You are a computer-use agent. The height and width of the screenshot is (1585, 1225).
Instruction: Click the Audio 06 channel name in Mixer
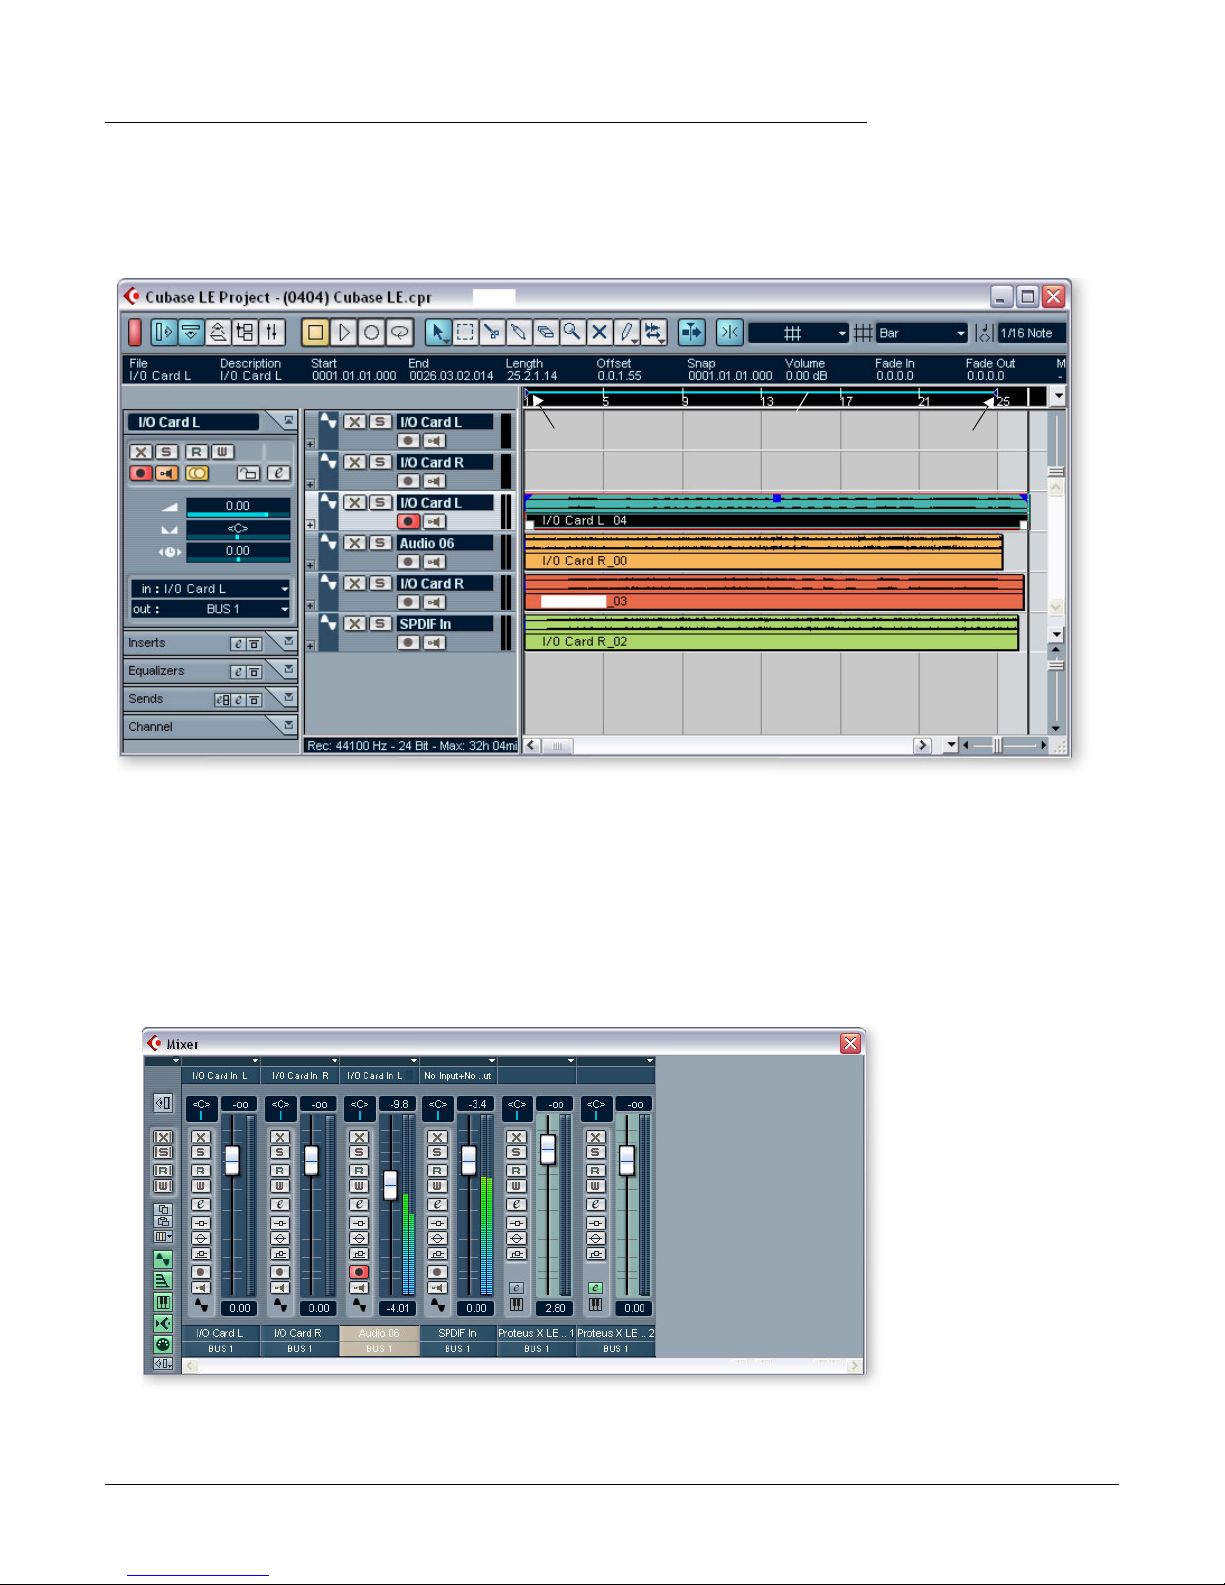pos(379,1333)
